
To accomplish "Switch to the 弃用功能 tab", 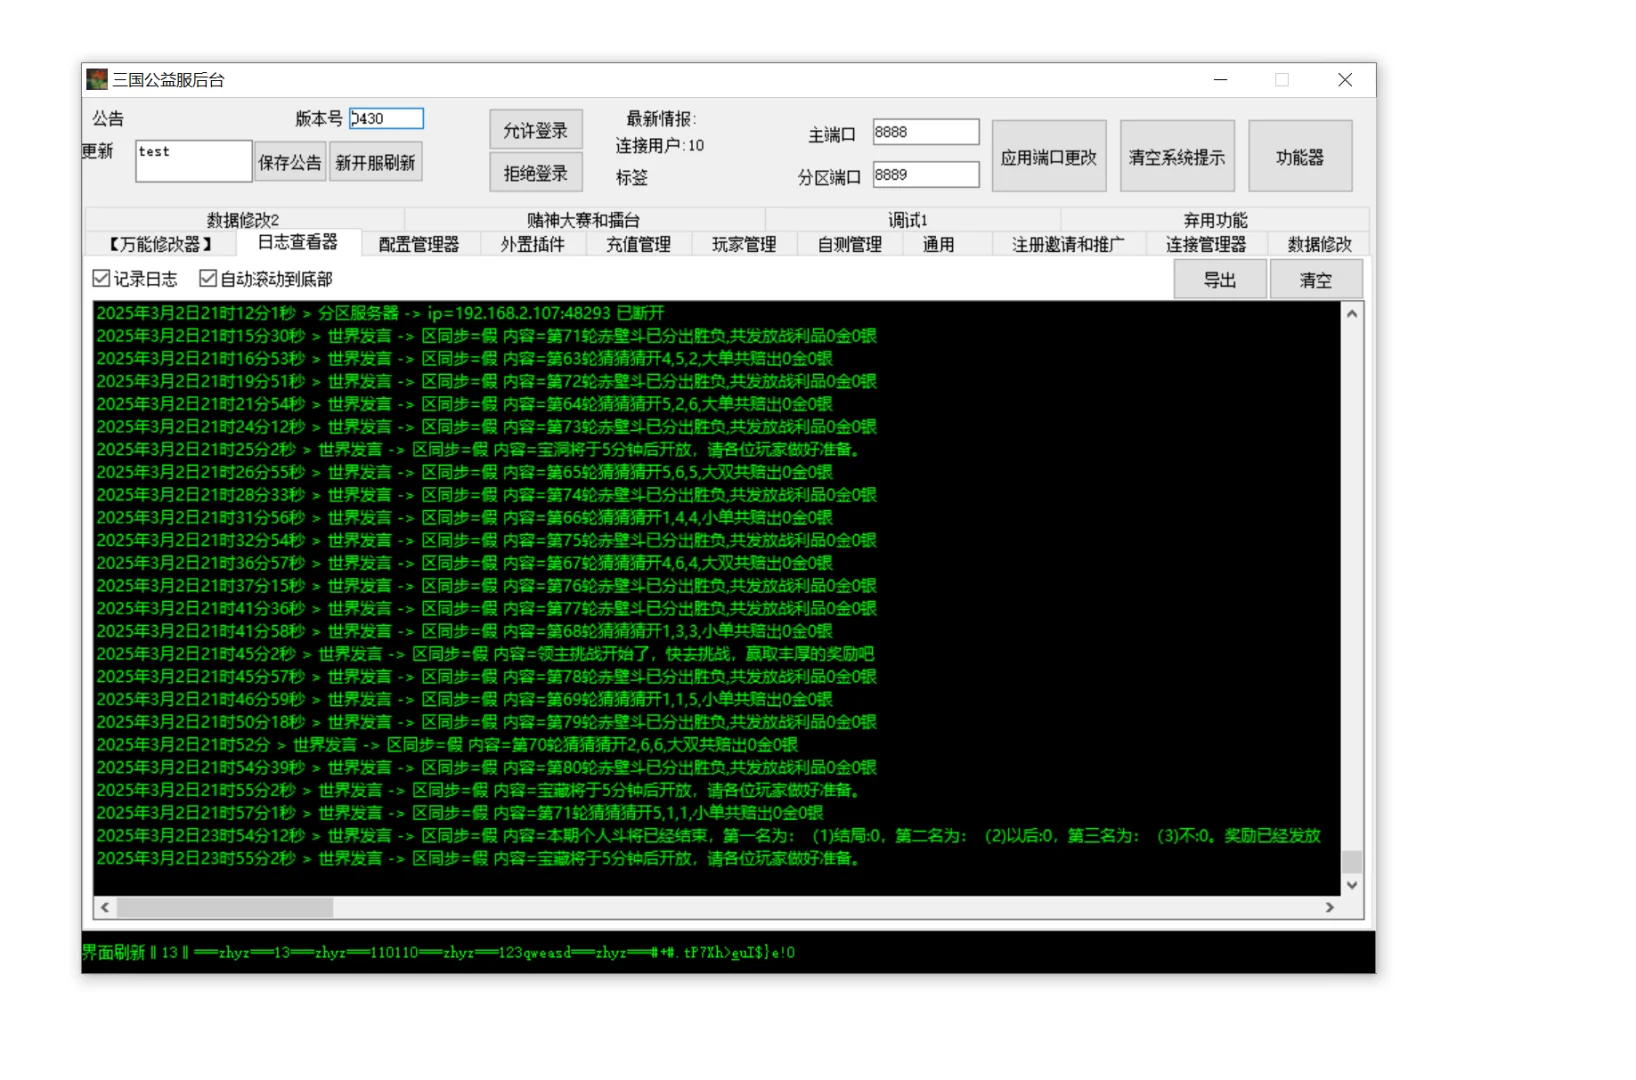I will 1216,220.
